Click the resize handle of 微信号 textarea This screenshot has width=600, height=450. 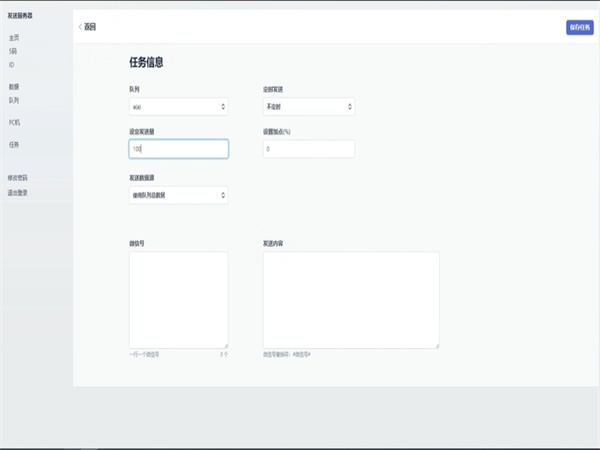pyautogui.click(x=225, y=345)
